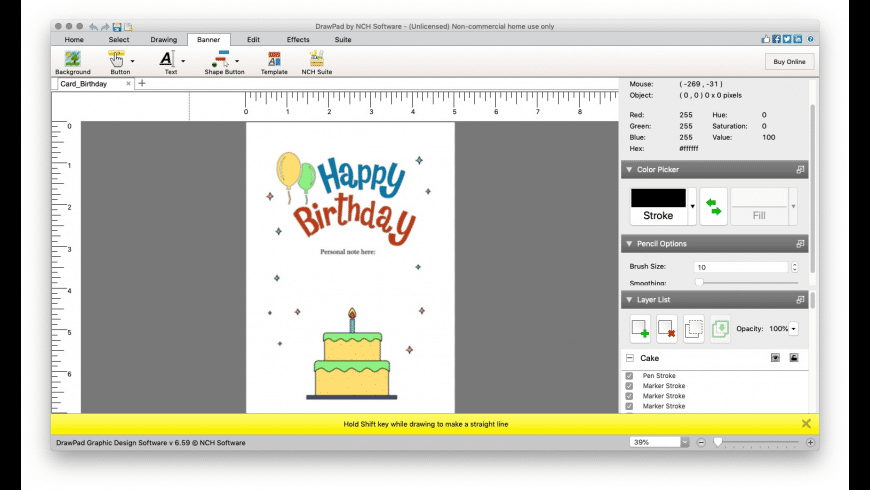
Task: Switch to the Drawing tab
Action: coord(164,39)
